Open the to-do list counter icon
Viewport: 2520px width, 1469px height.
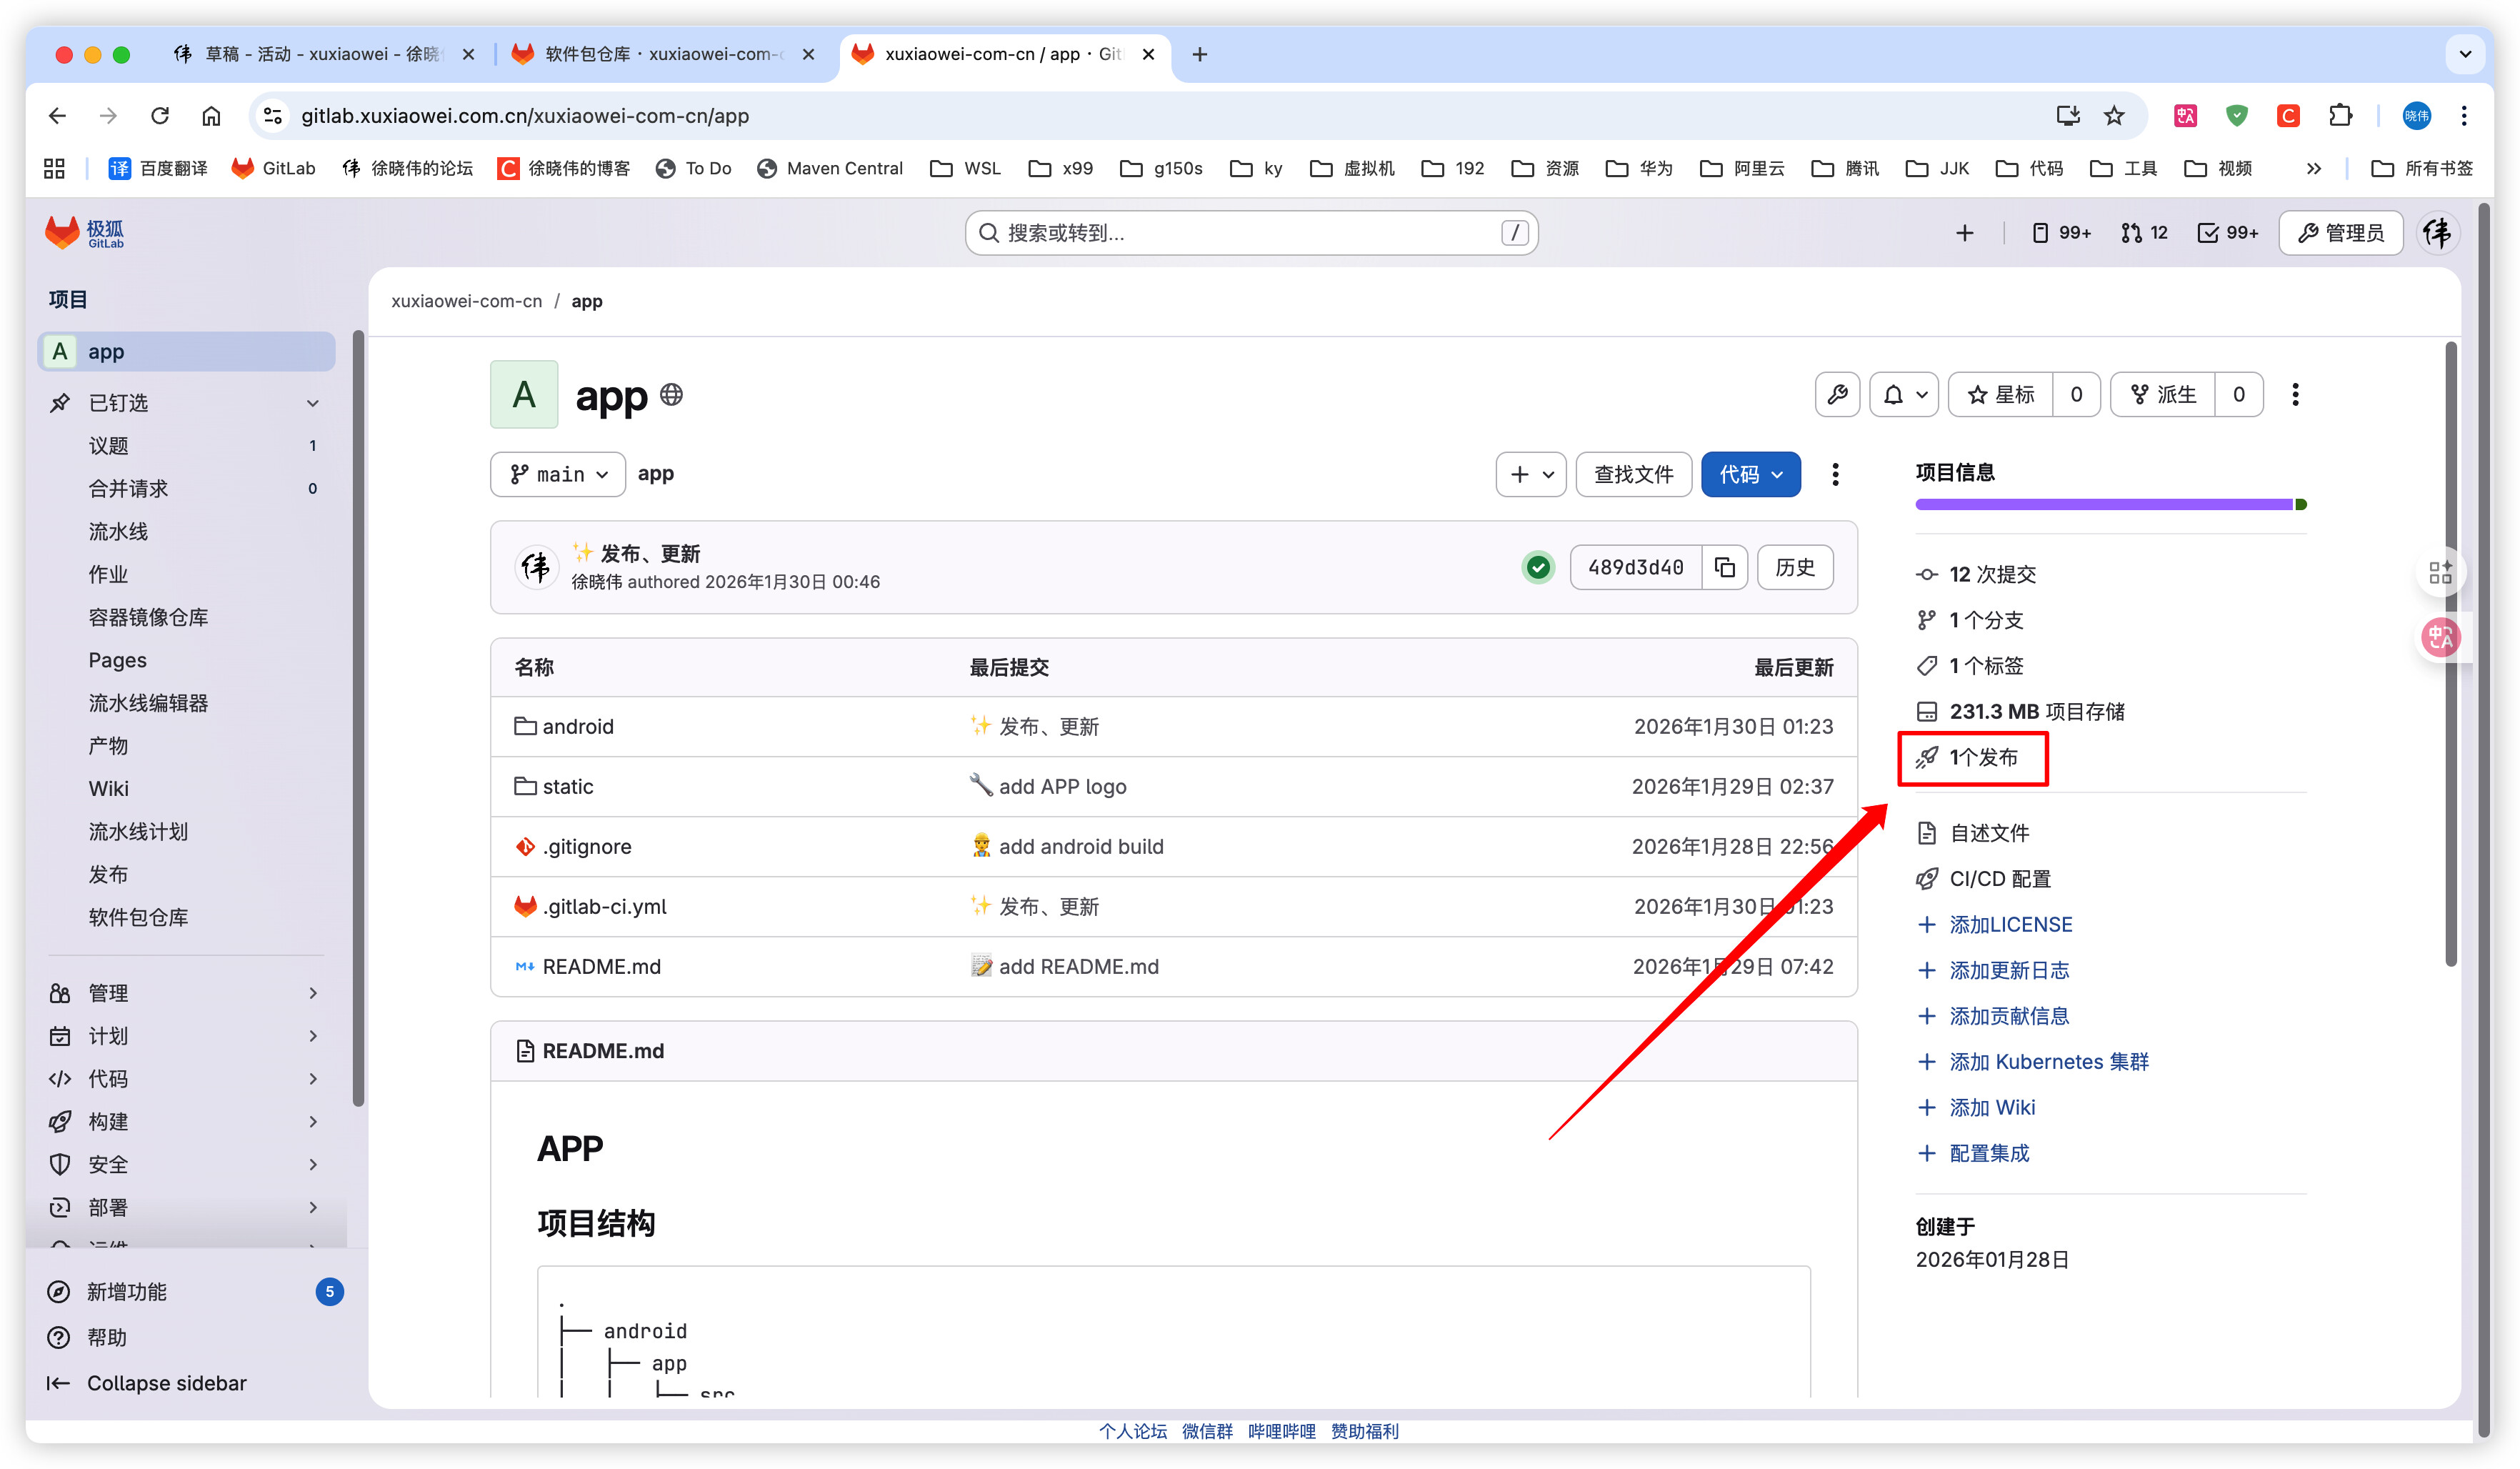click(2227, 233)
